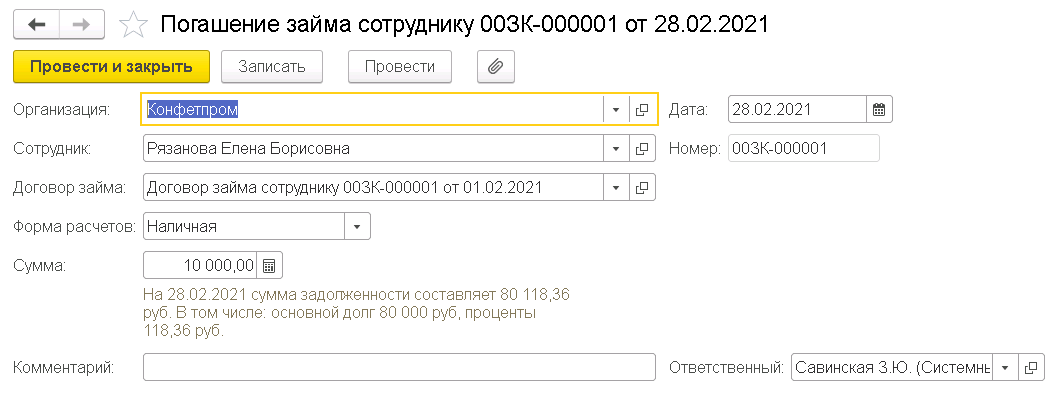Open calculator for Сумма field
1062x395 pixels.
268,266
